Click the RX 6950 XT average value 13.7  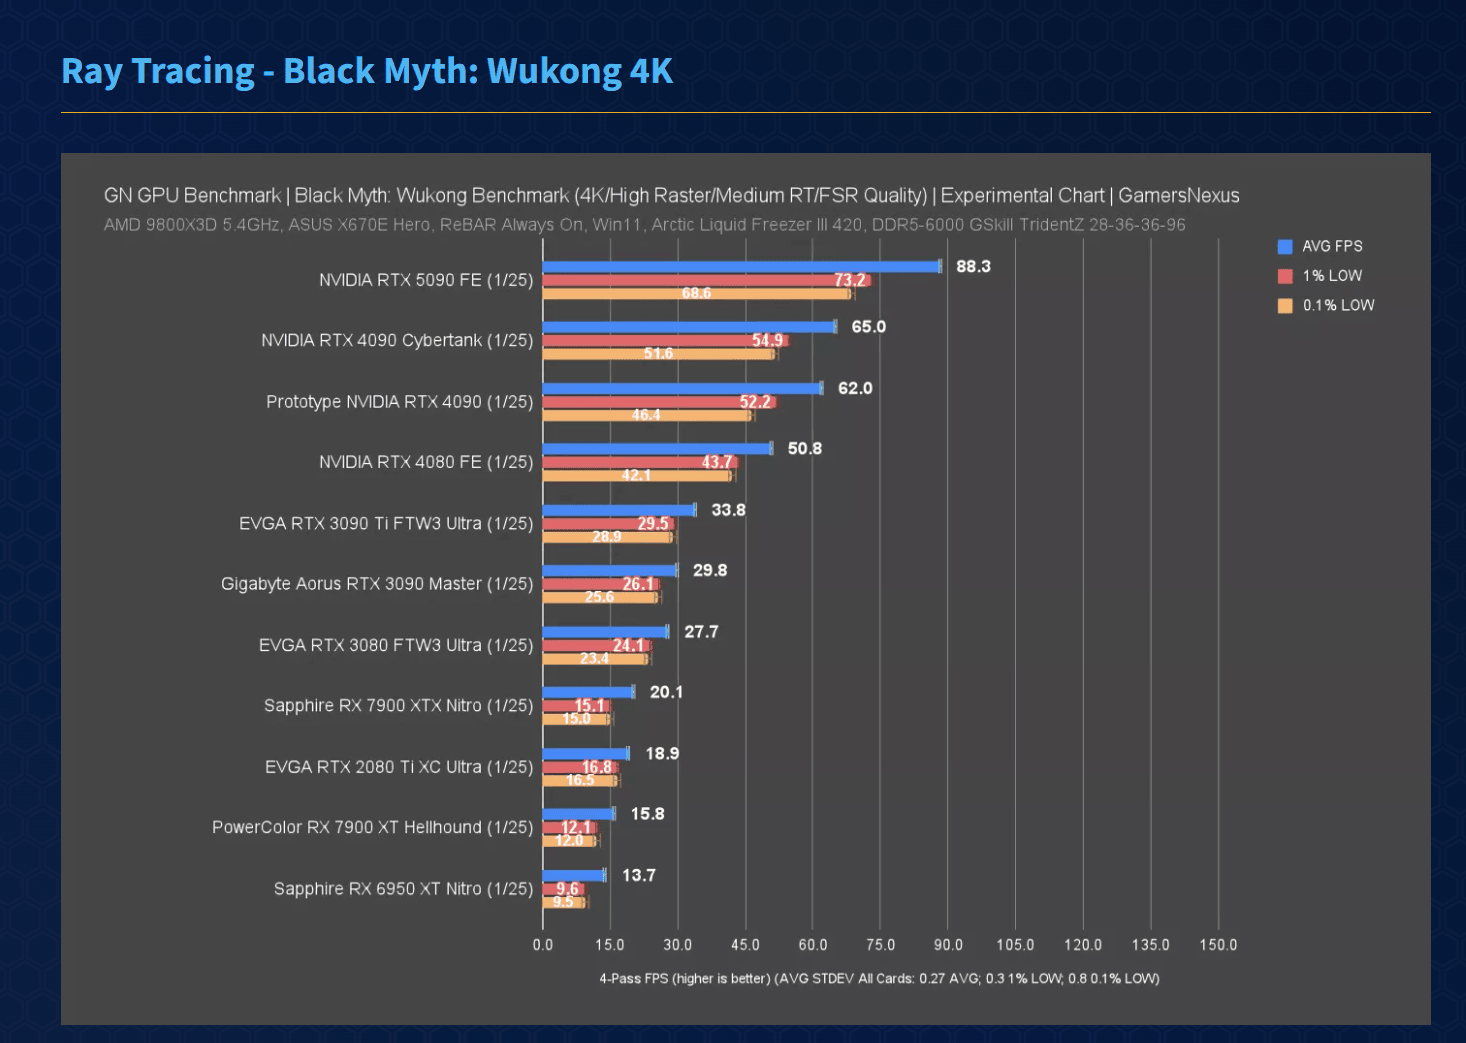click(x=639, y=876)
